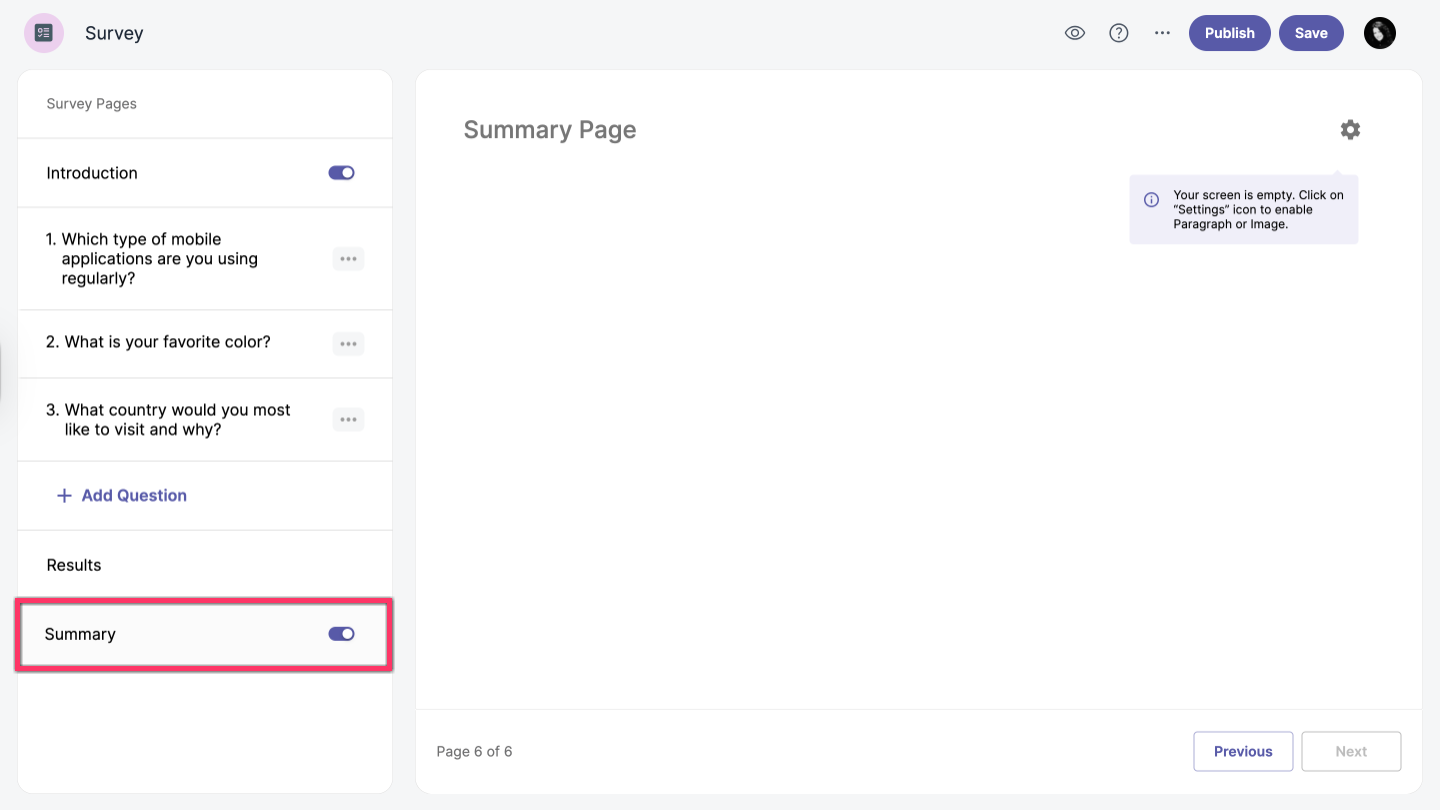Click plus icon beside Add Question
The width and height of the screenshot is (1440, 810).
point(64,496)
